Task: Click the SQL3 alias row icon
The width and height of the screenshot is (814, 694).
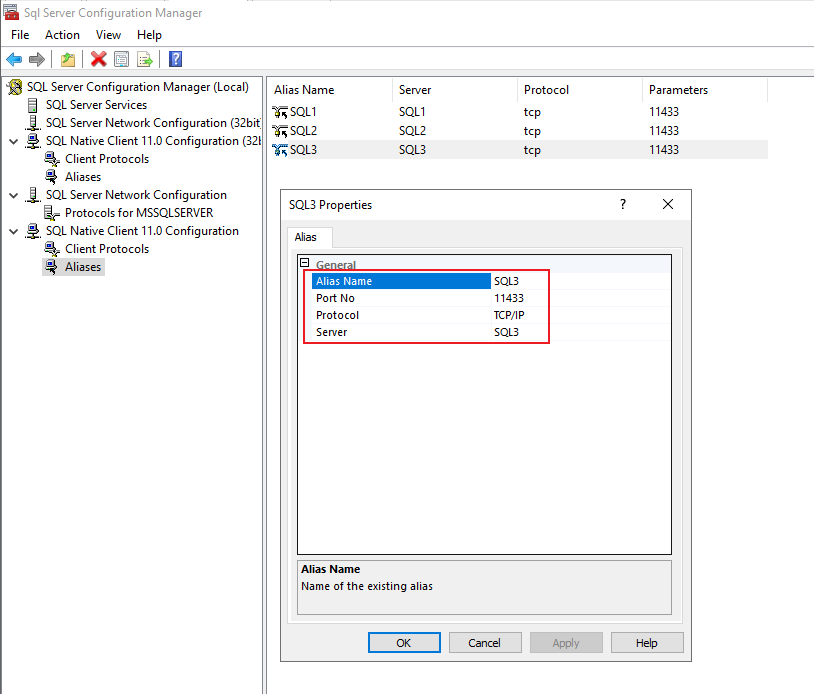Action: tap(280, 150)
